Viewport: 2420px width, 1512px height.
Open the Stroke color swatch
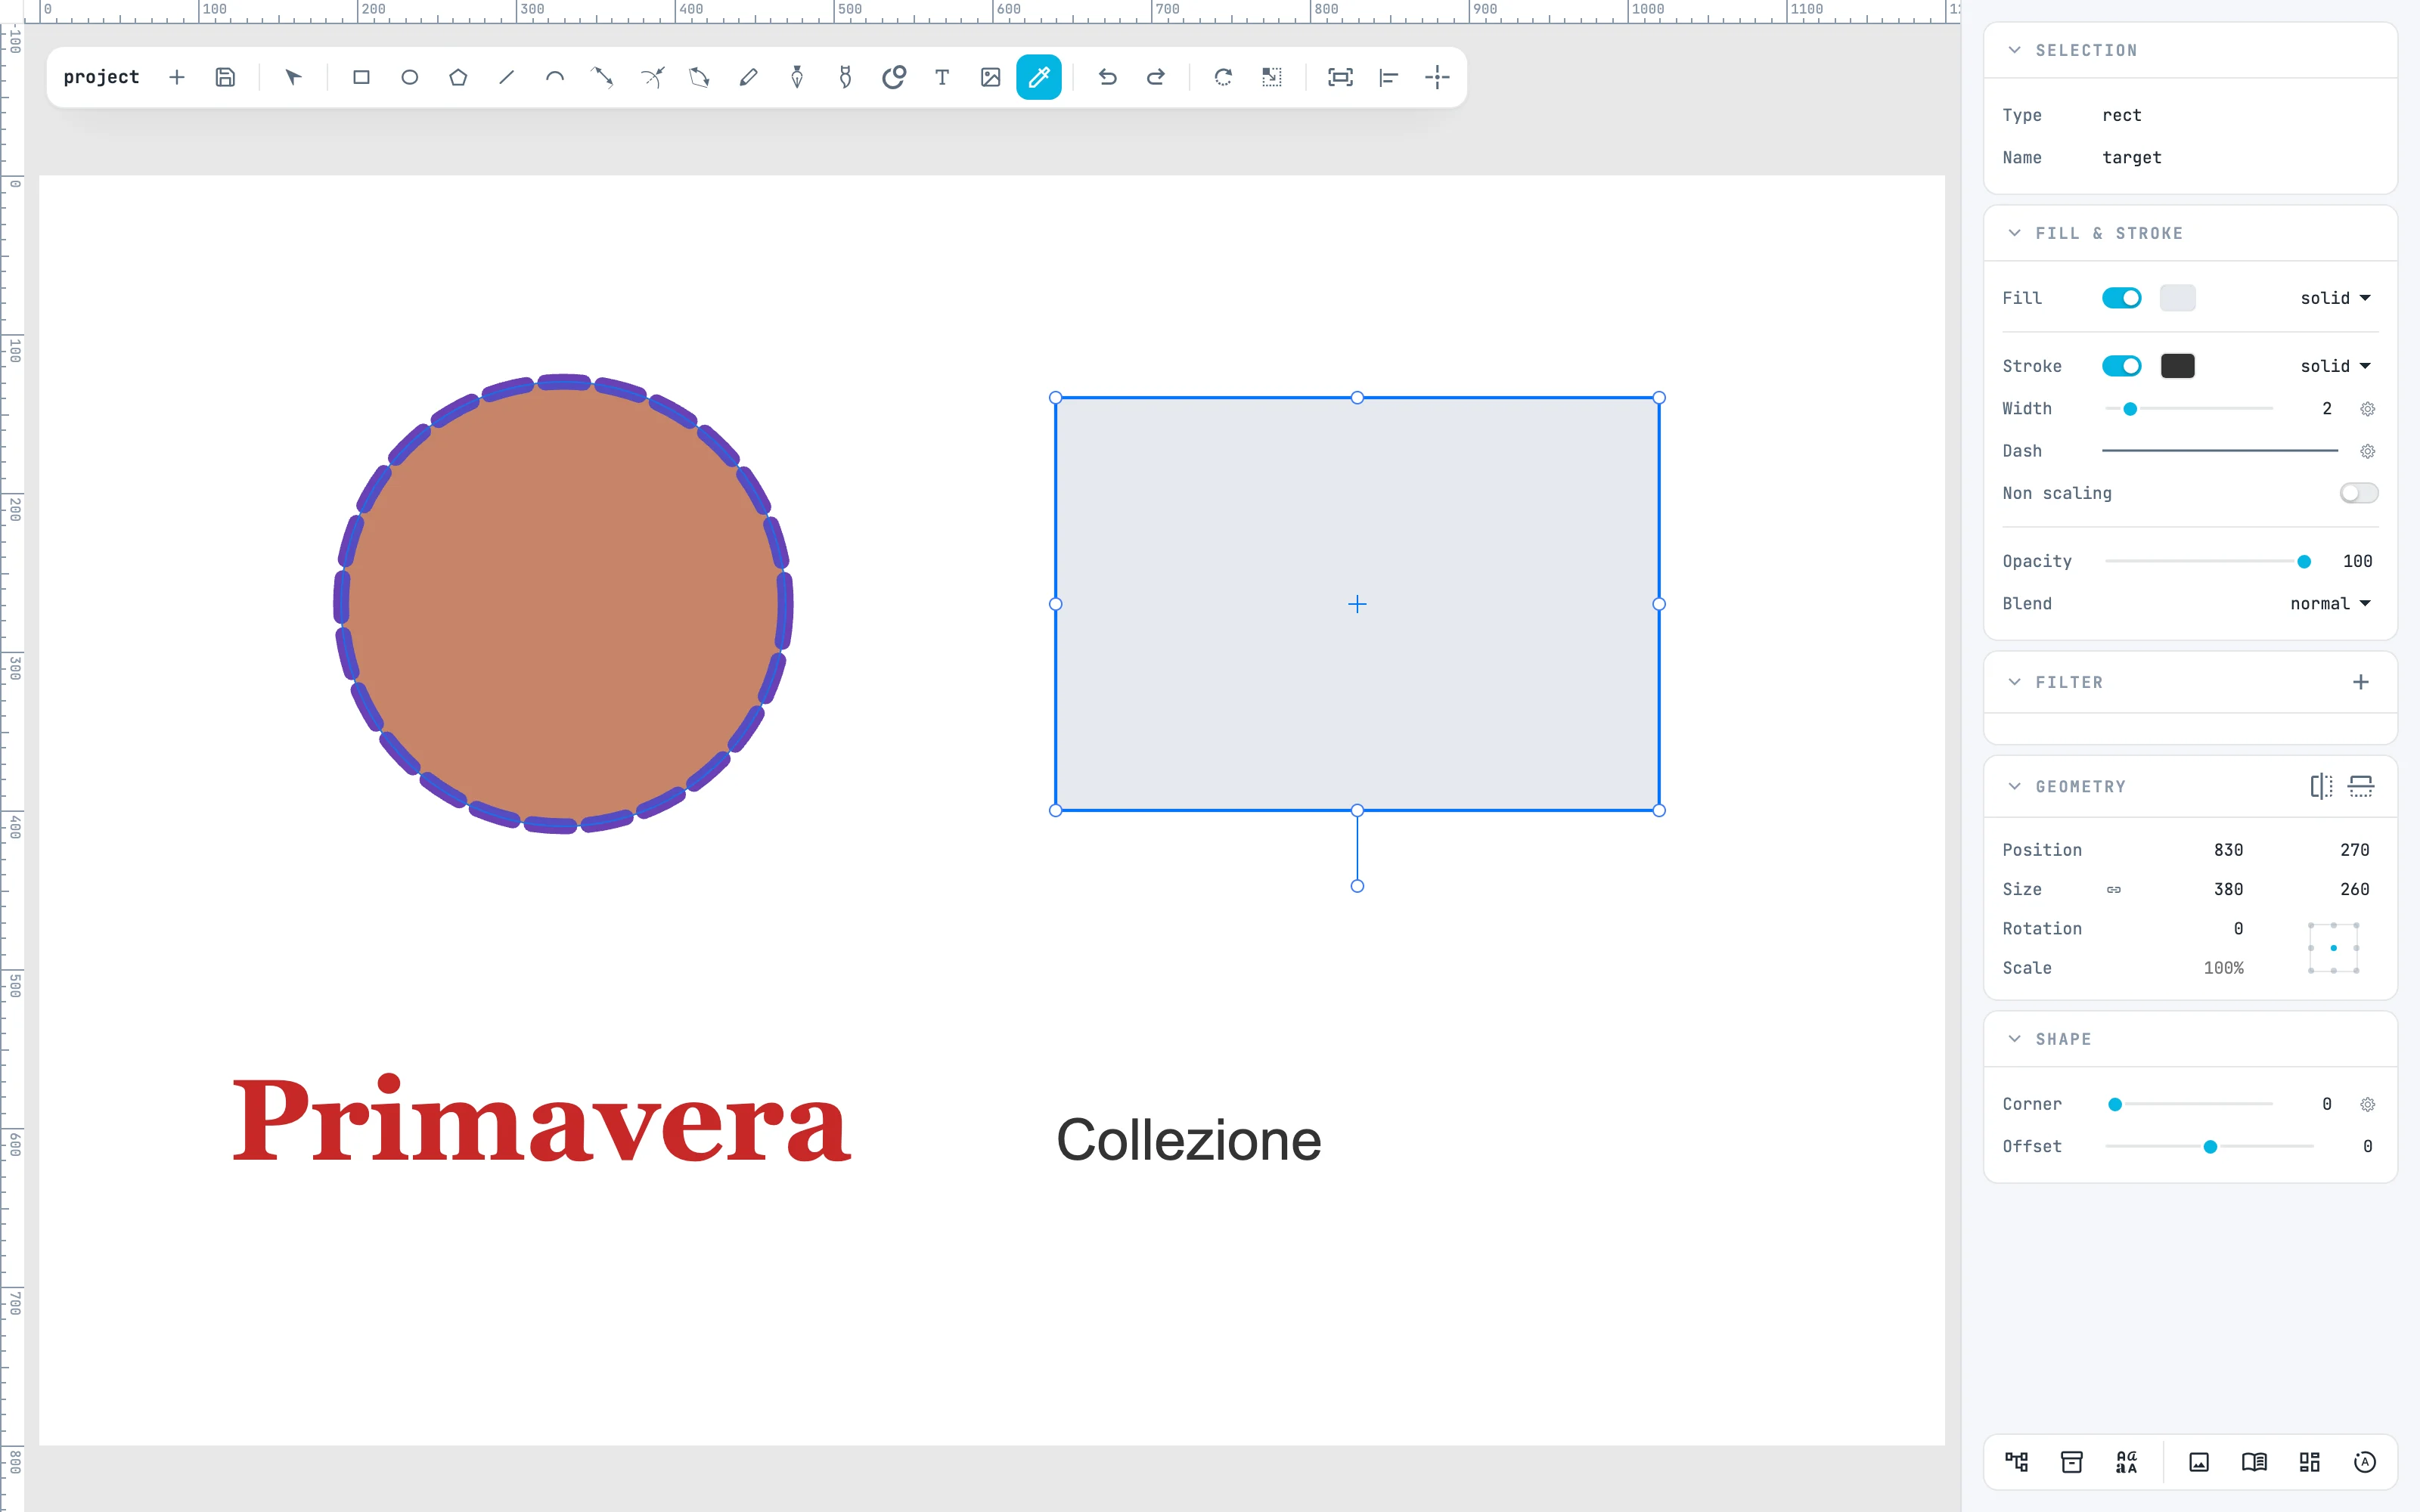(x=2177, y=366)
